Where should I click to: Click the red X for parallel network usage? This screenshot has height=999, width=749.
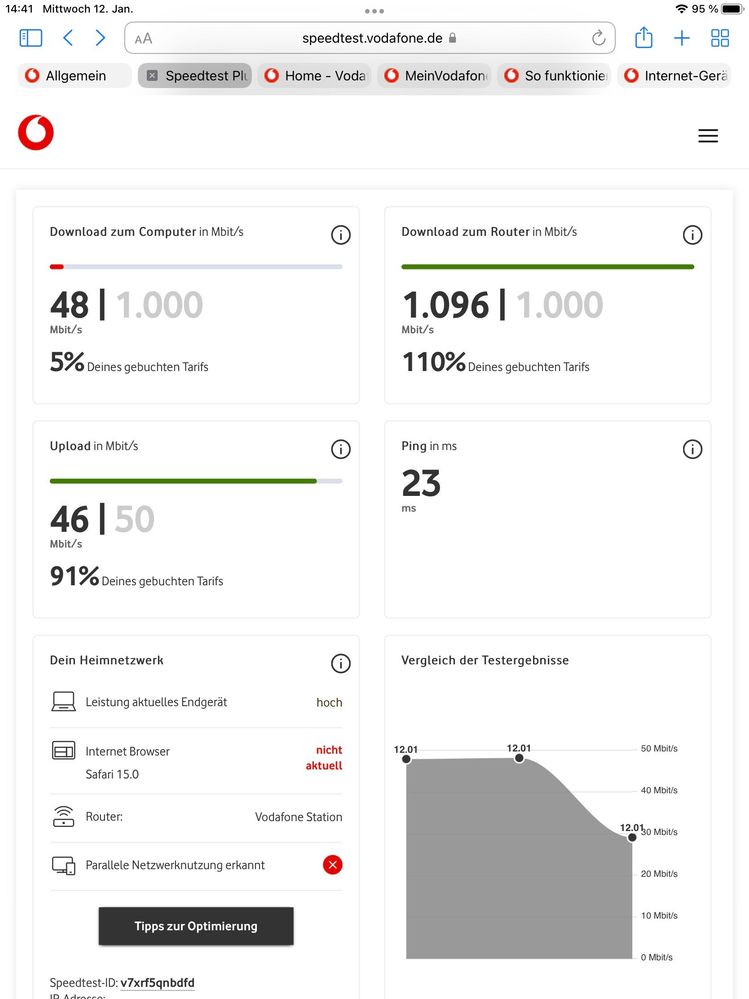[x=332, y=865]
